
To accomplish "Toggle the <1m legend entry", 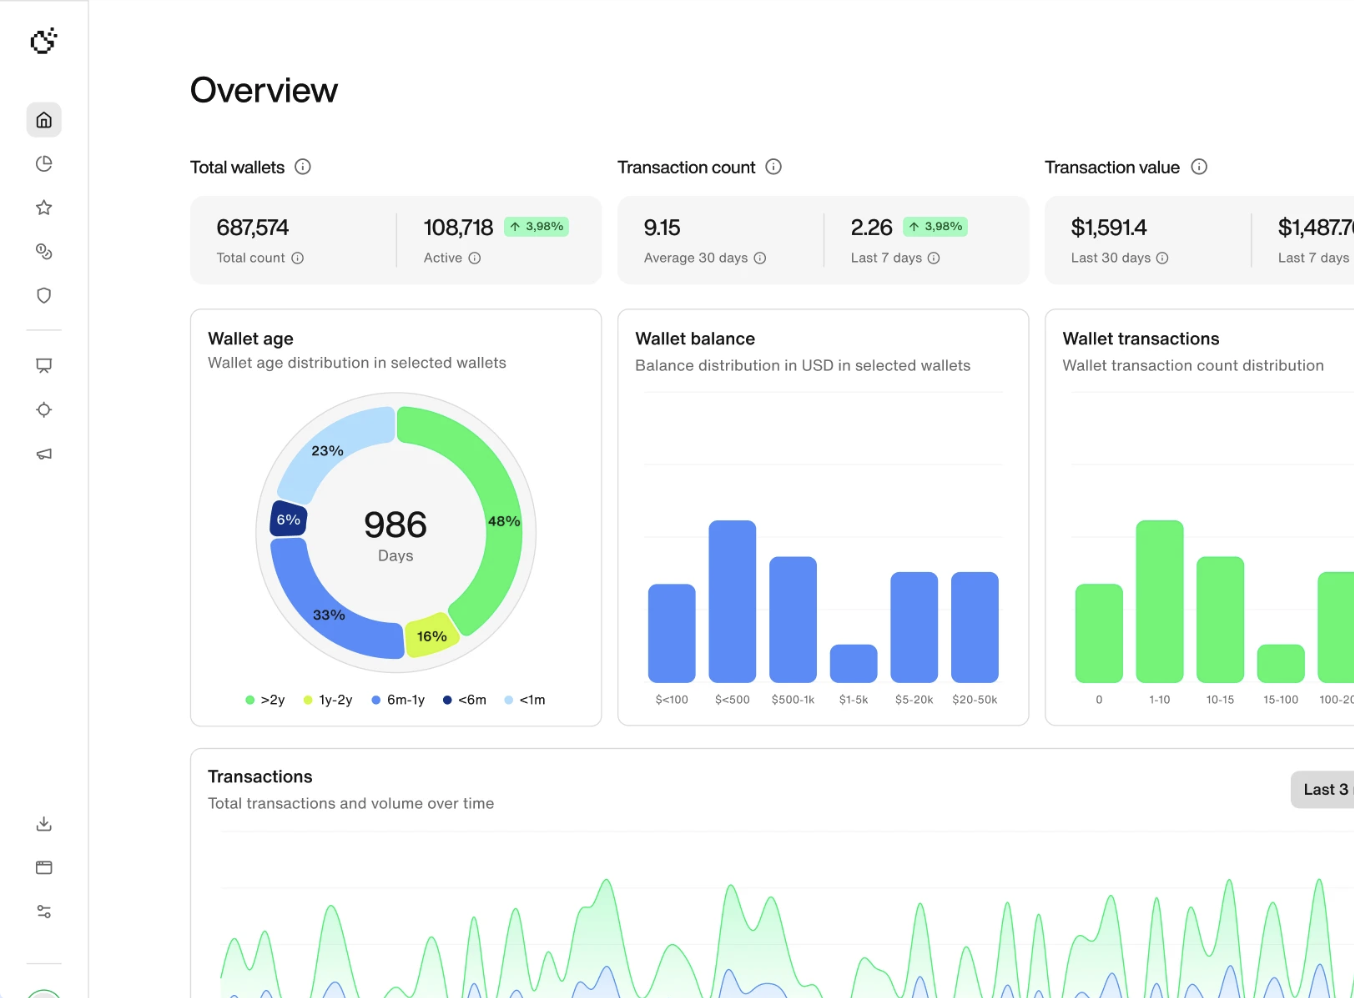I will pos(524,699).
